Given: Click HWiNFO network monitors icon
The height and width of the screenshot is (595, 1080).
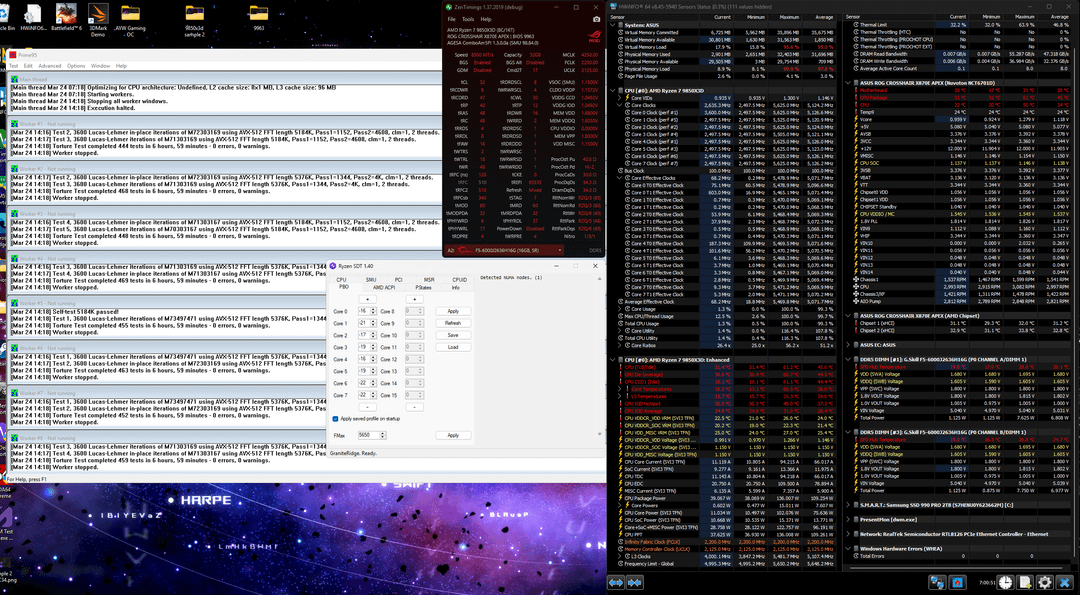Looking at the screenshot, I should pos(936,582).
